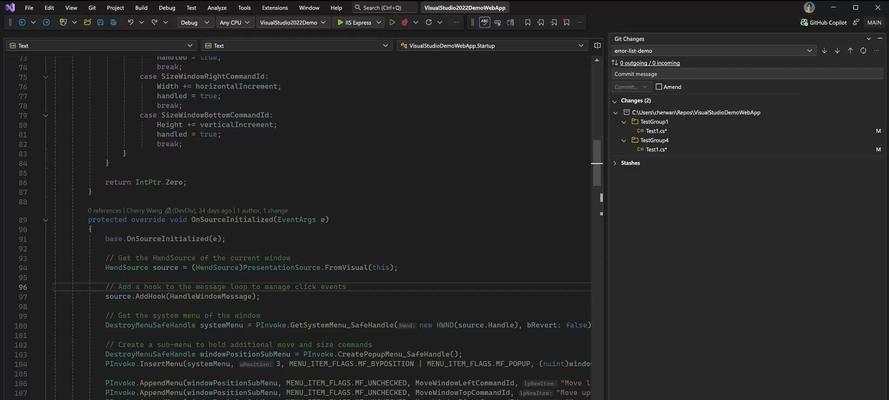Viewport: 889px width, 400px height.
Task: Open the Git Changes ellipsis menu
Action: click(877, 50)
